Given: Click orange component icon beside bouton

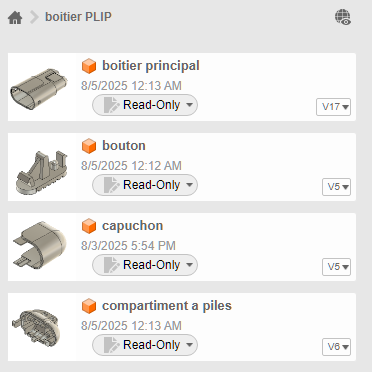Looking at the screenshot, I should click(x=89, y=146).
